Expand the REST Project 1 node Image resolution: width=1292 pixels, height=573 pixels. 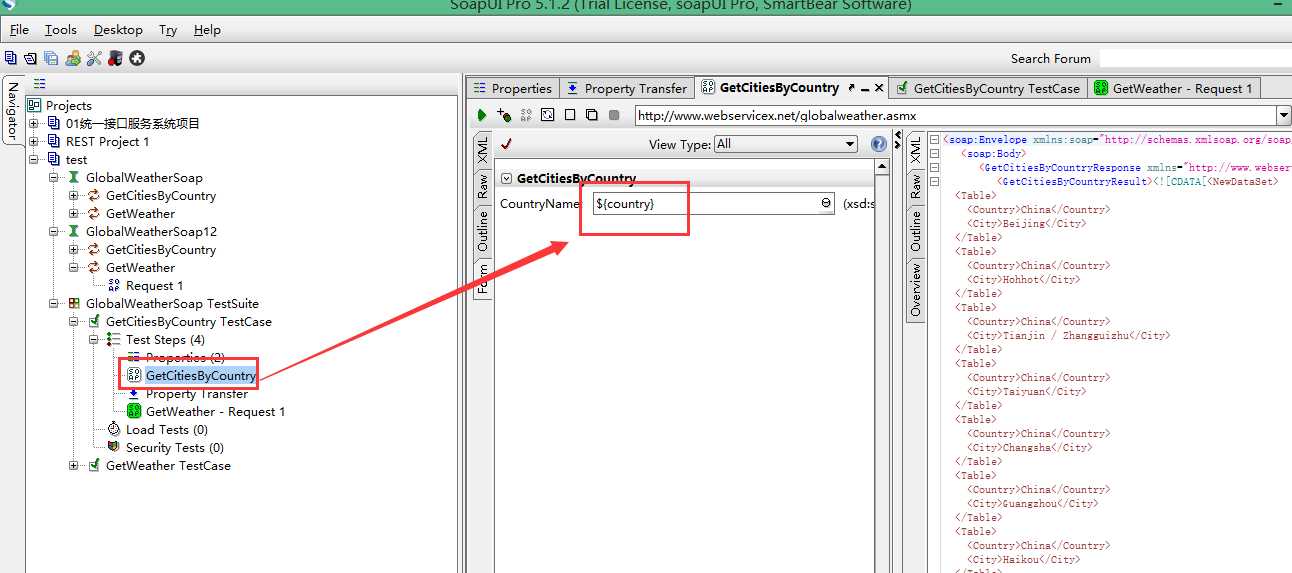(x=33, y=141)
